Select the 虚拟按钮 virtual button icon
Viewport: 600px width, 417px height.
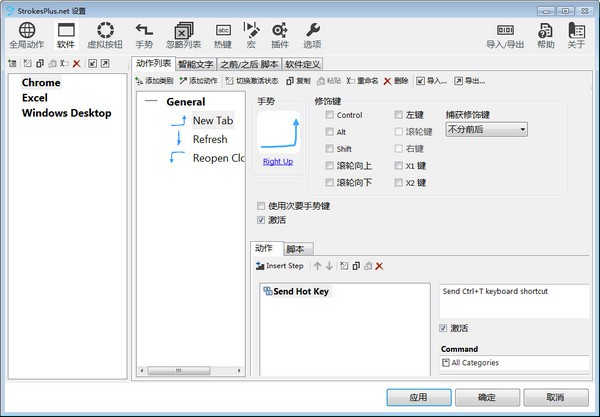pos(104,36)
